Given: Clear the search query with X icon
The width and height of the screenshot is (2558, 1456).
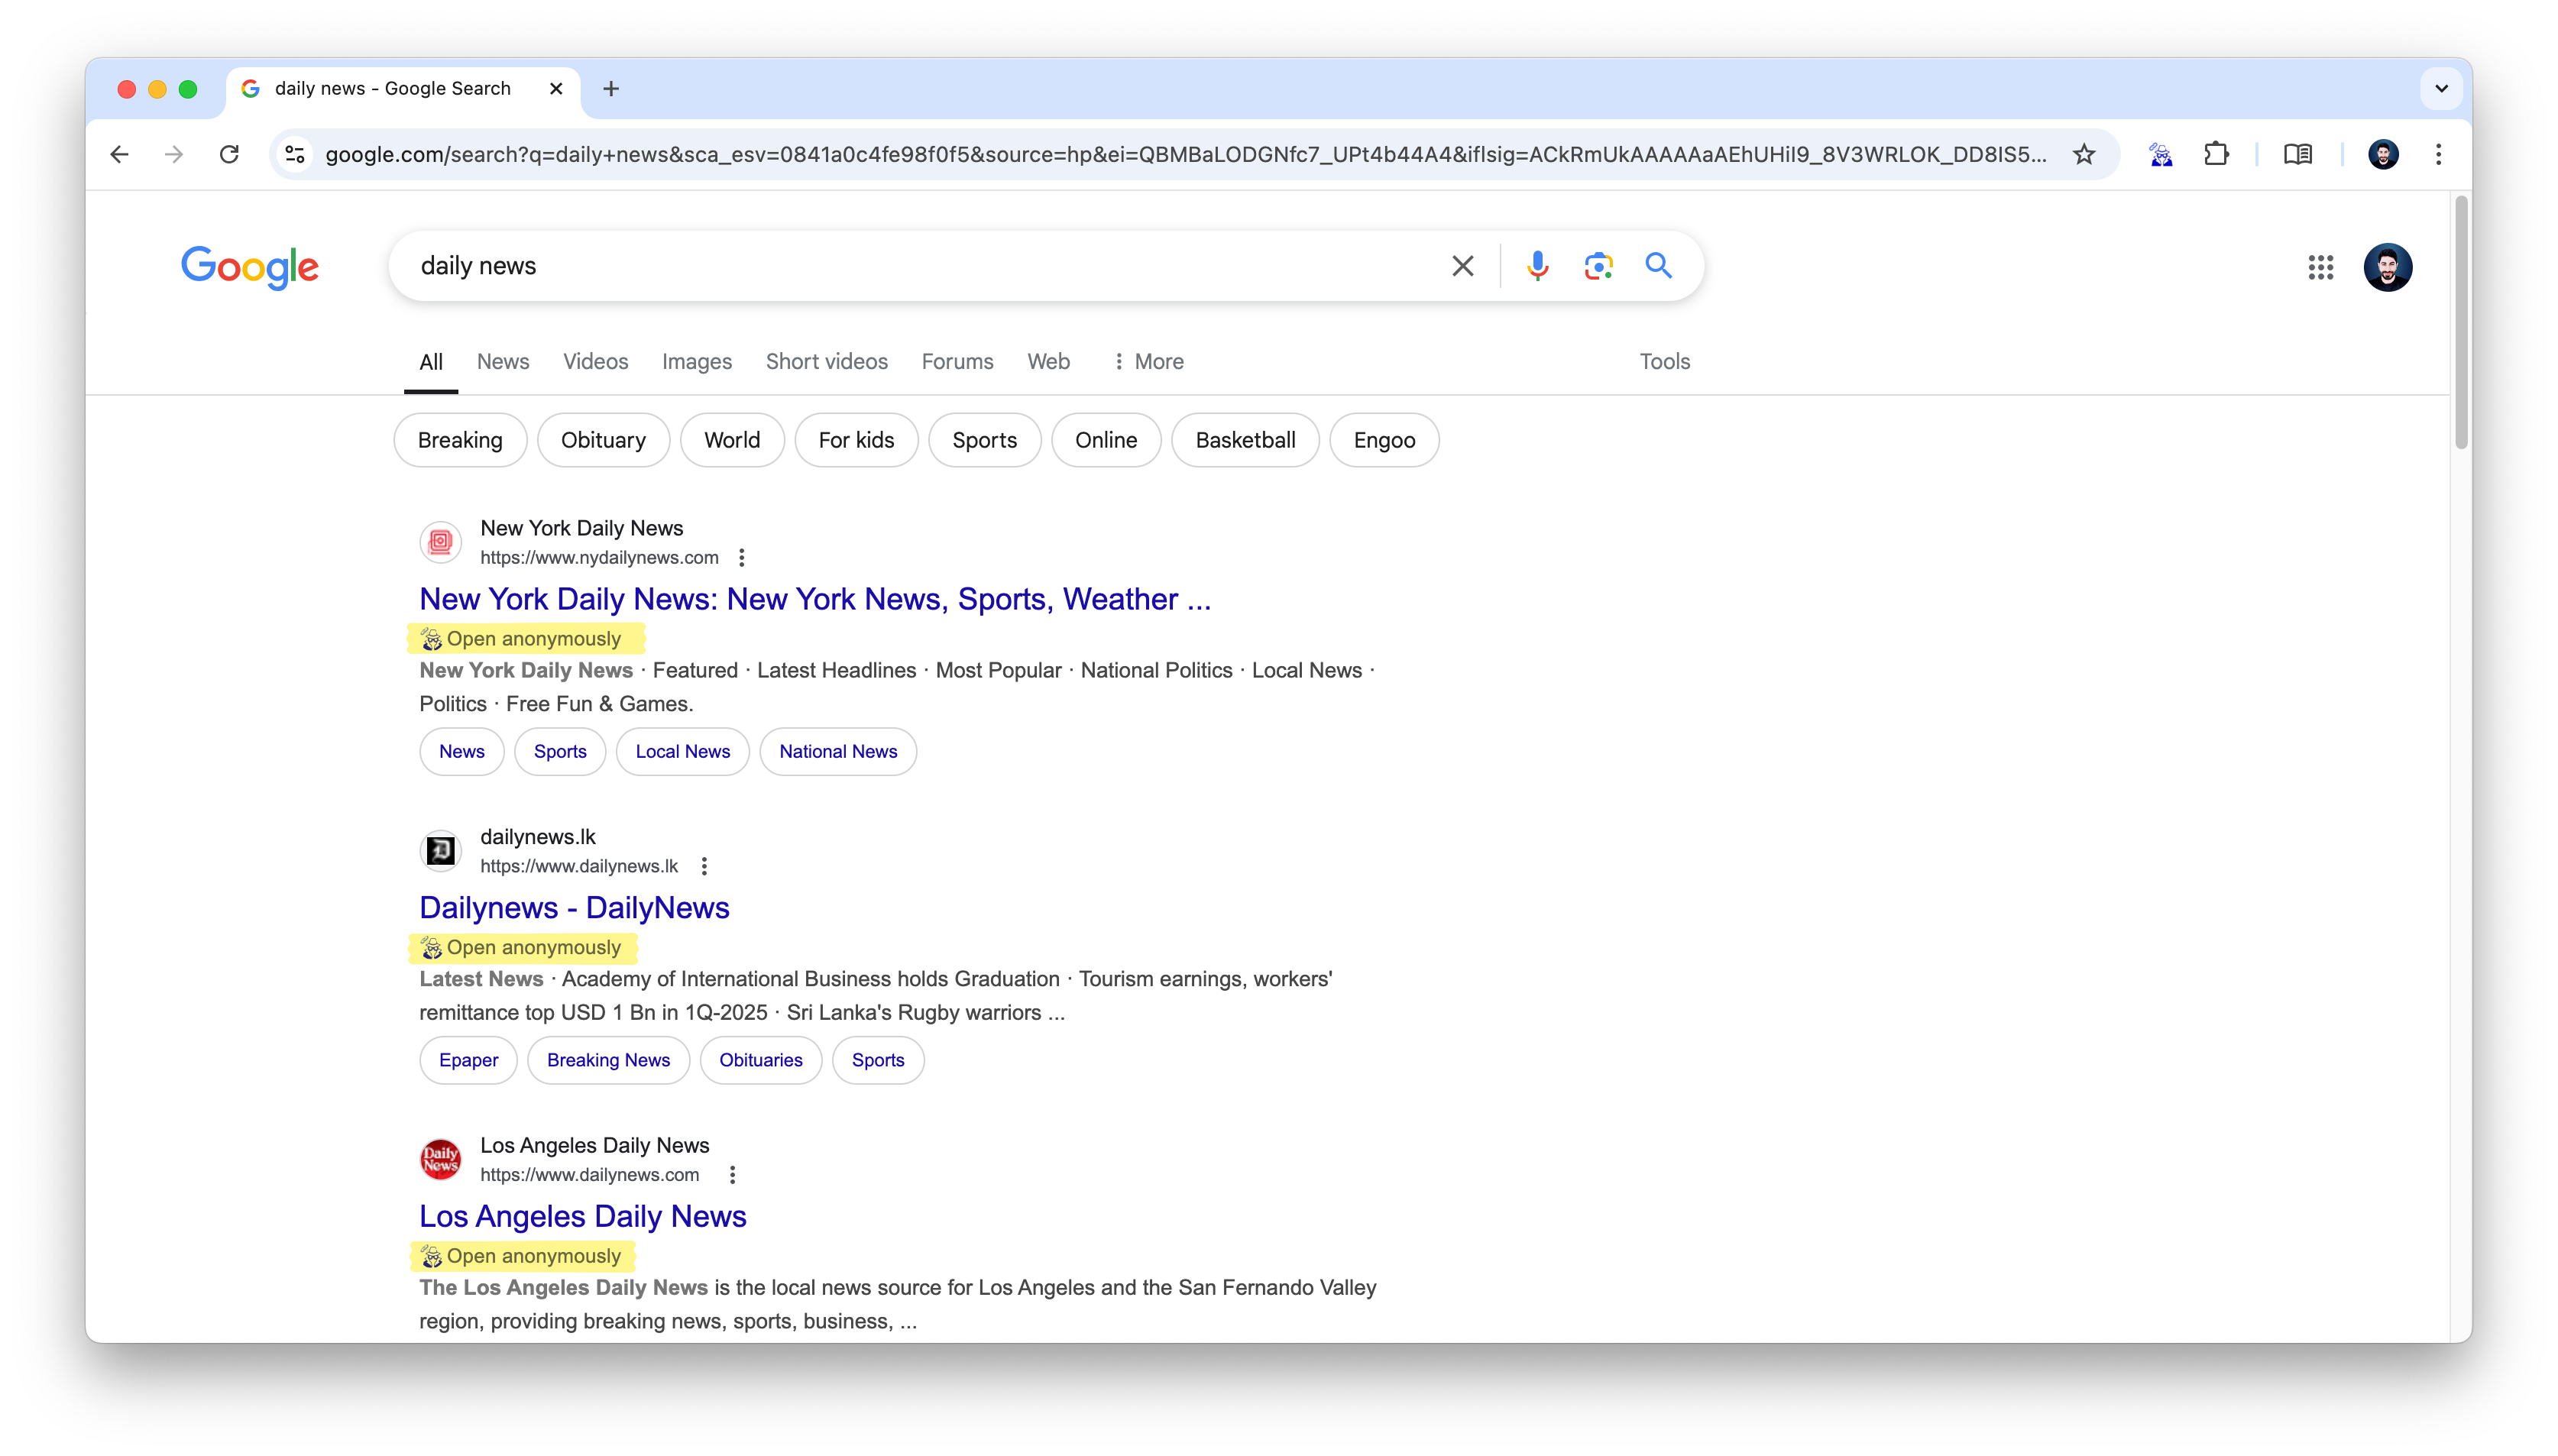Looking at the screenshot, I should tap(1462, 266).
